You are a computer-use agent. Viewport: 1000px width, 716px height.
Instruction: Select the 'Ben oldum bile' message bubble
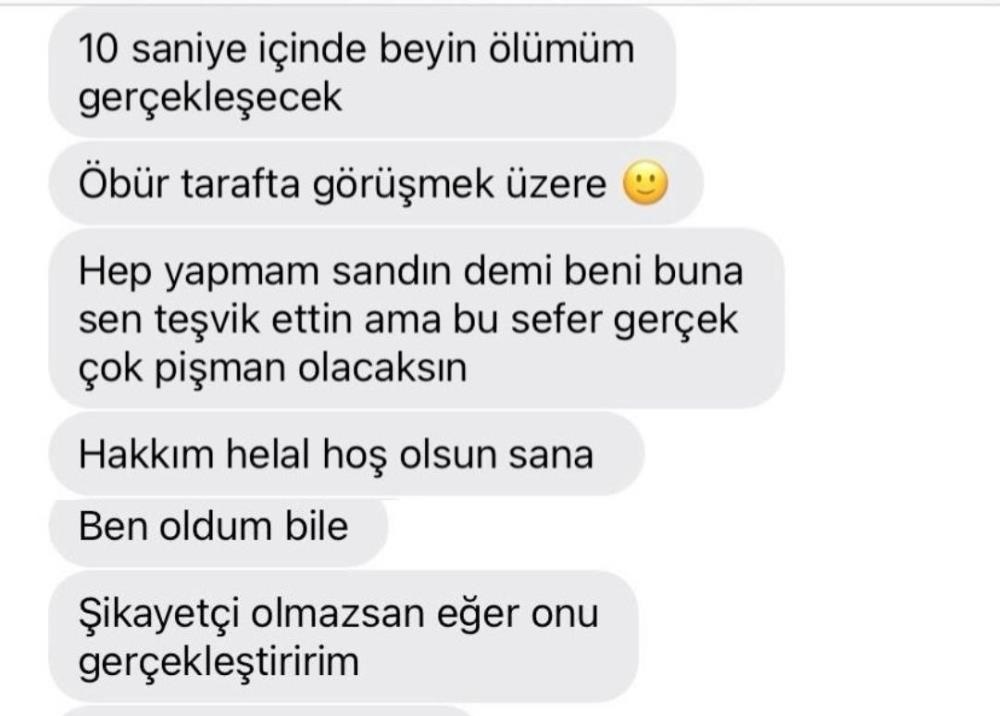coord(218,527)
